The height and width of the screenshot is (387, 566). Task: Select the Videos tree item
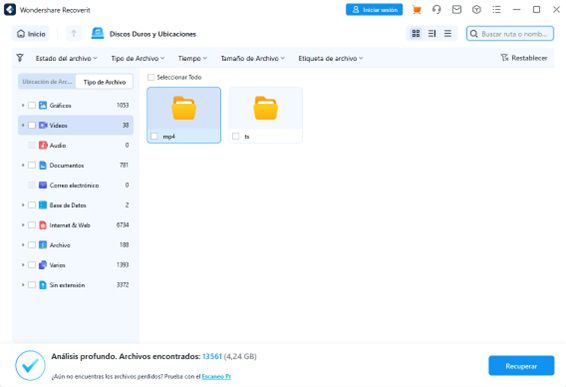[x=75, y=125]
